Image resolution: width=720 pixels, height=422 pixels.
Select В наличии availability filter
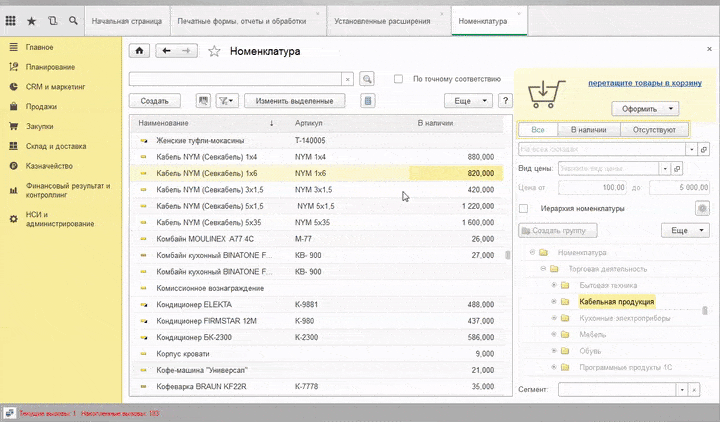coord(589,129)
